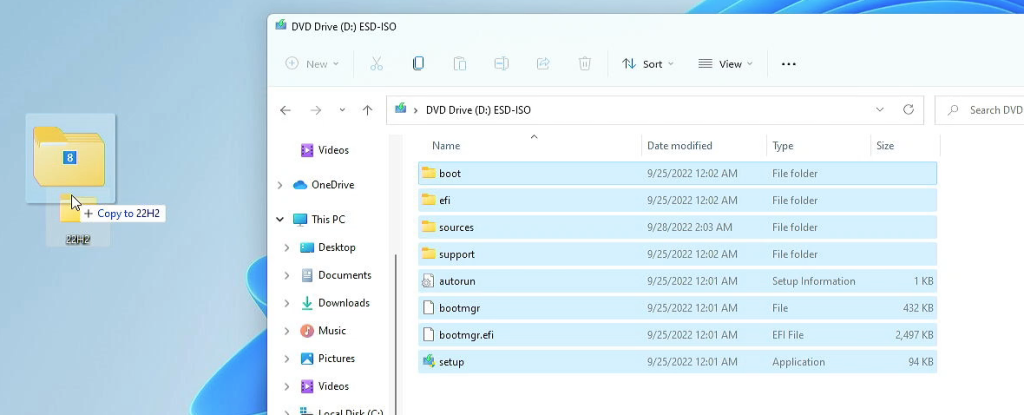Click the Copy icon in toolbar
Screen dimensions: 1024x415
coord(418,63)
